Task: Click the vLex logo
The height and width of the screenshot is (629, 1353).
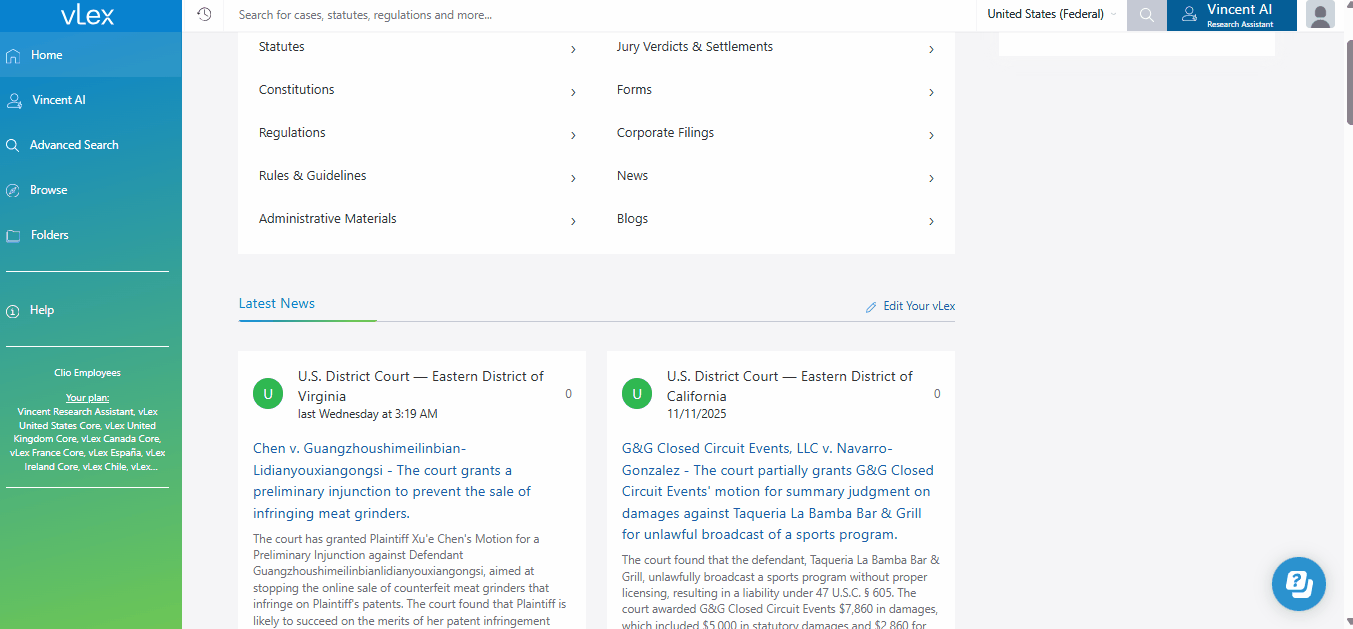Action: pos(88,15)
